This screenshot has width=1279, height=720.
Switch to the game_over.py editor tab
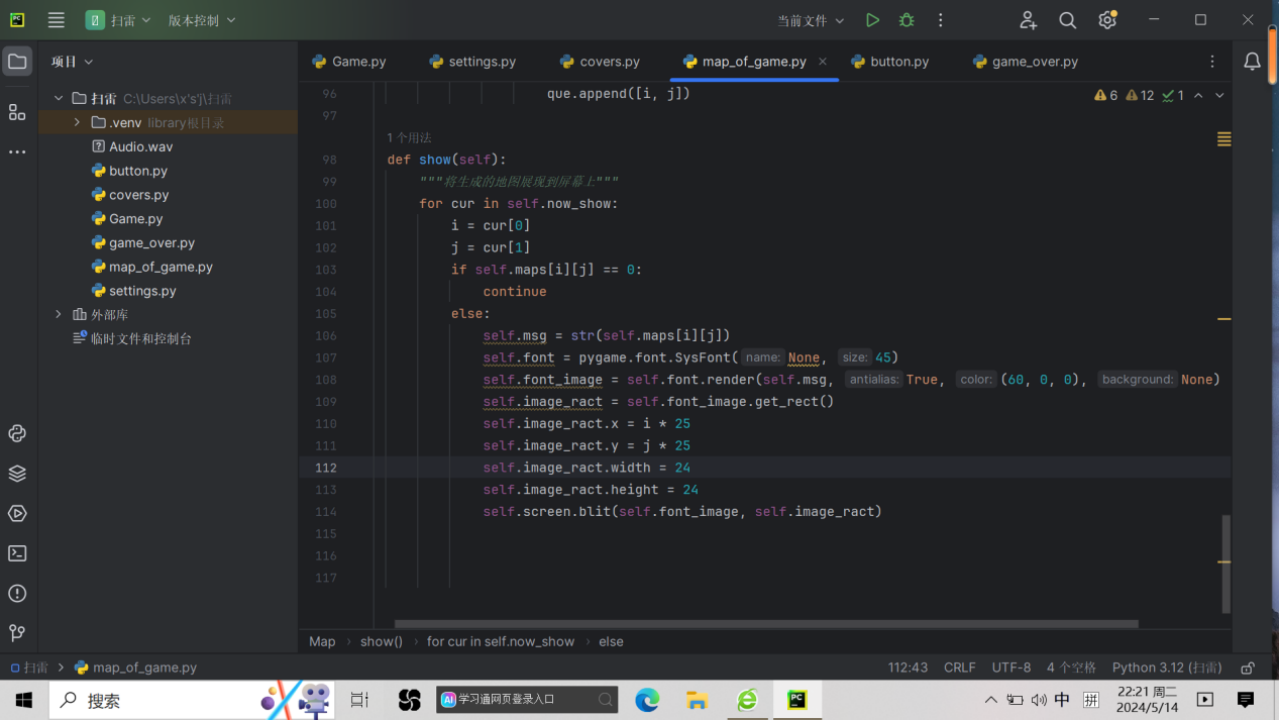[1025, 61]
